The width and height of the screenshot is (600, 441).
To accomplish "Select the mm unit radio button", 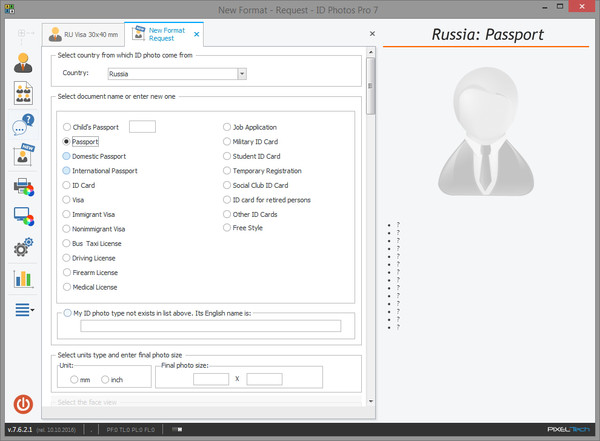I will (x=75, y=380).
